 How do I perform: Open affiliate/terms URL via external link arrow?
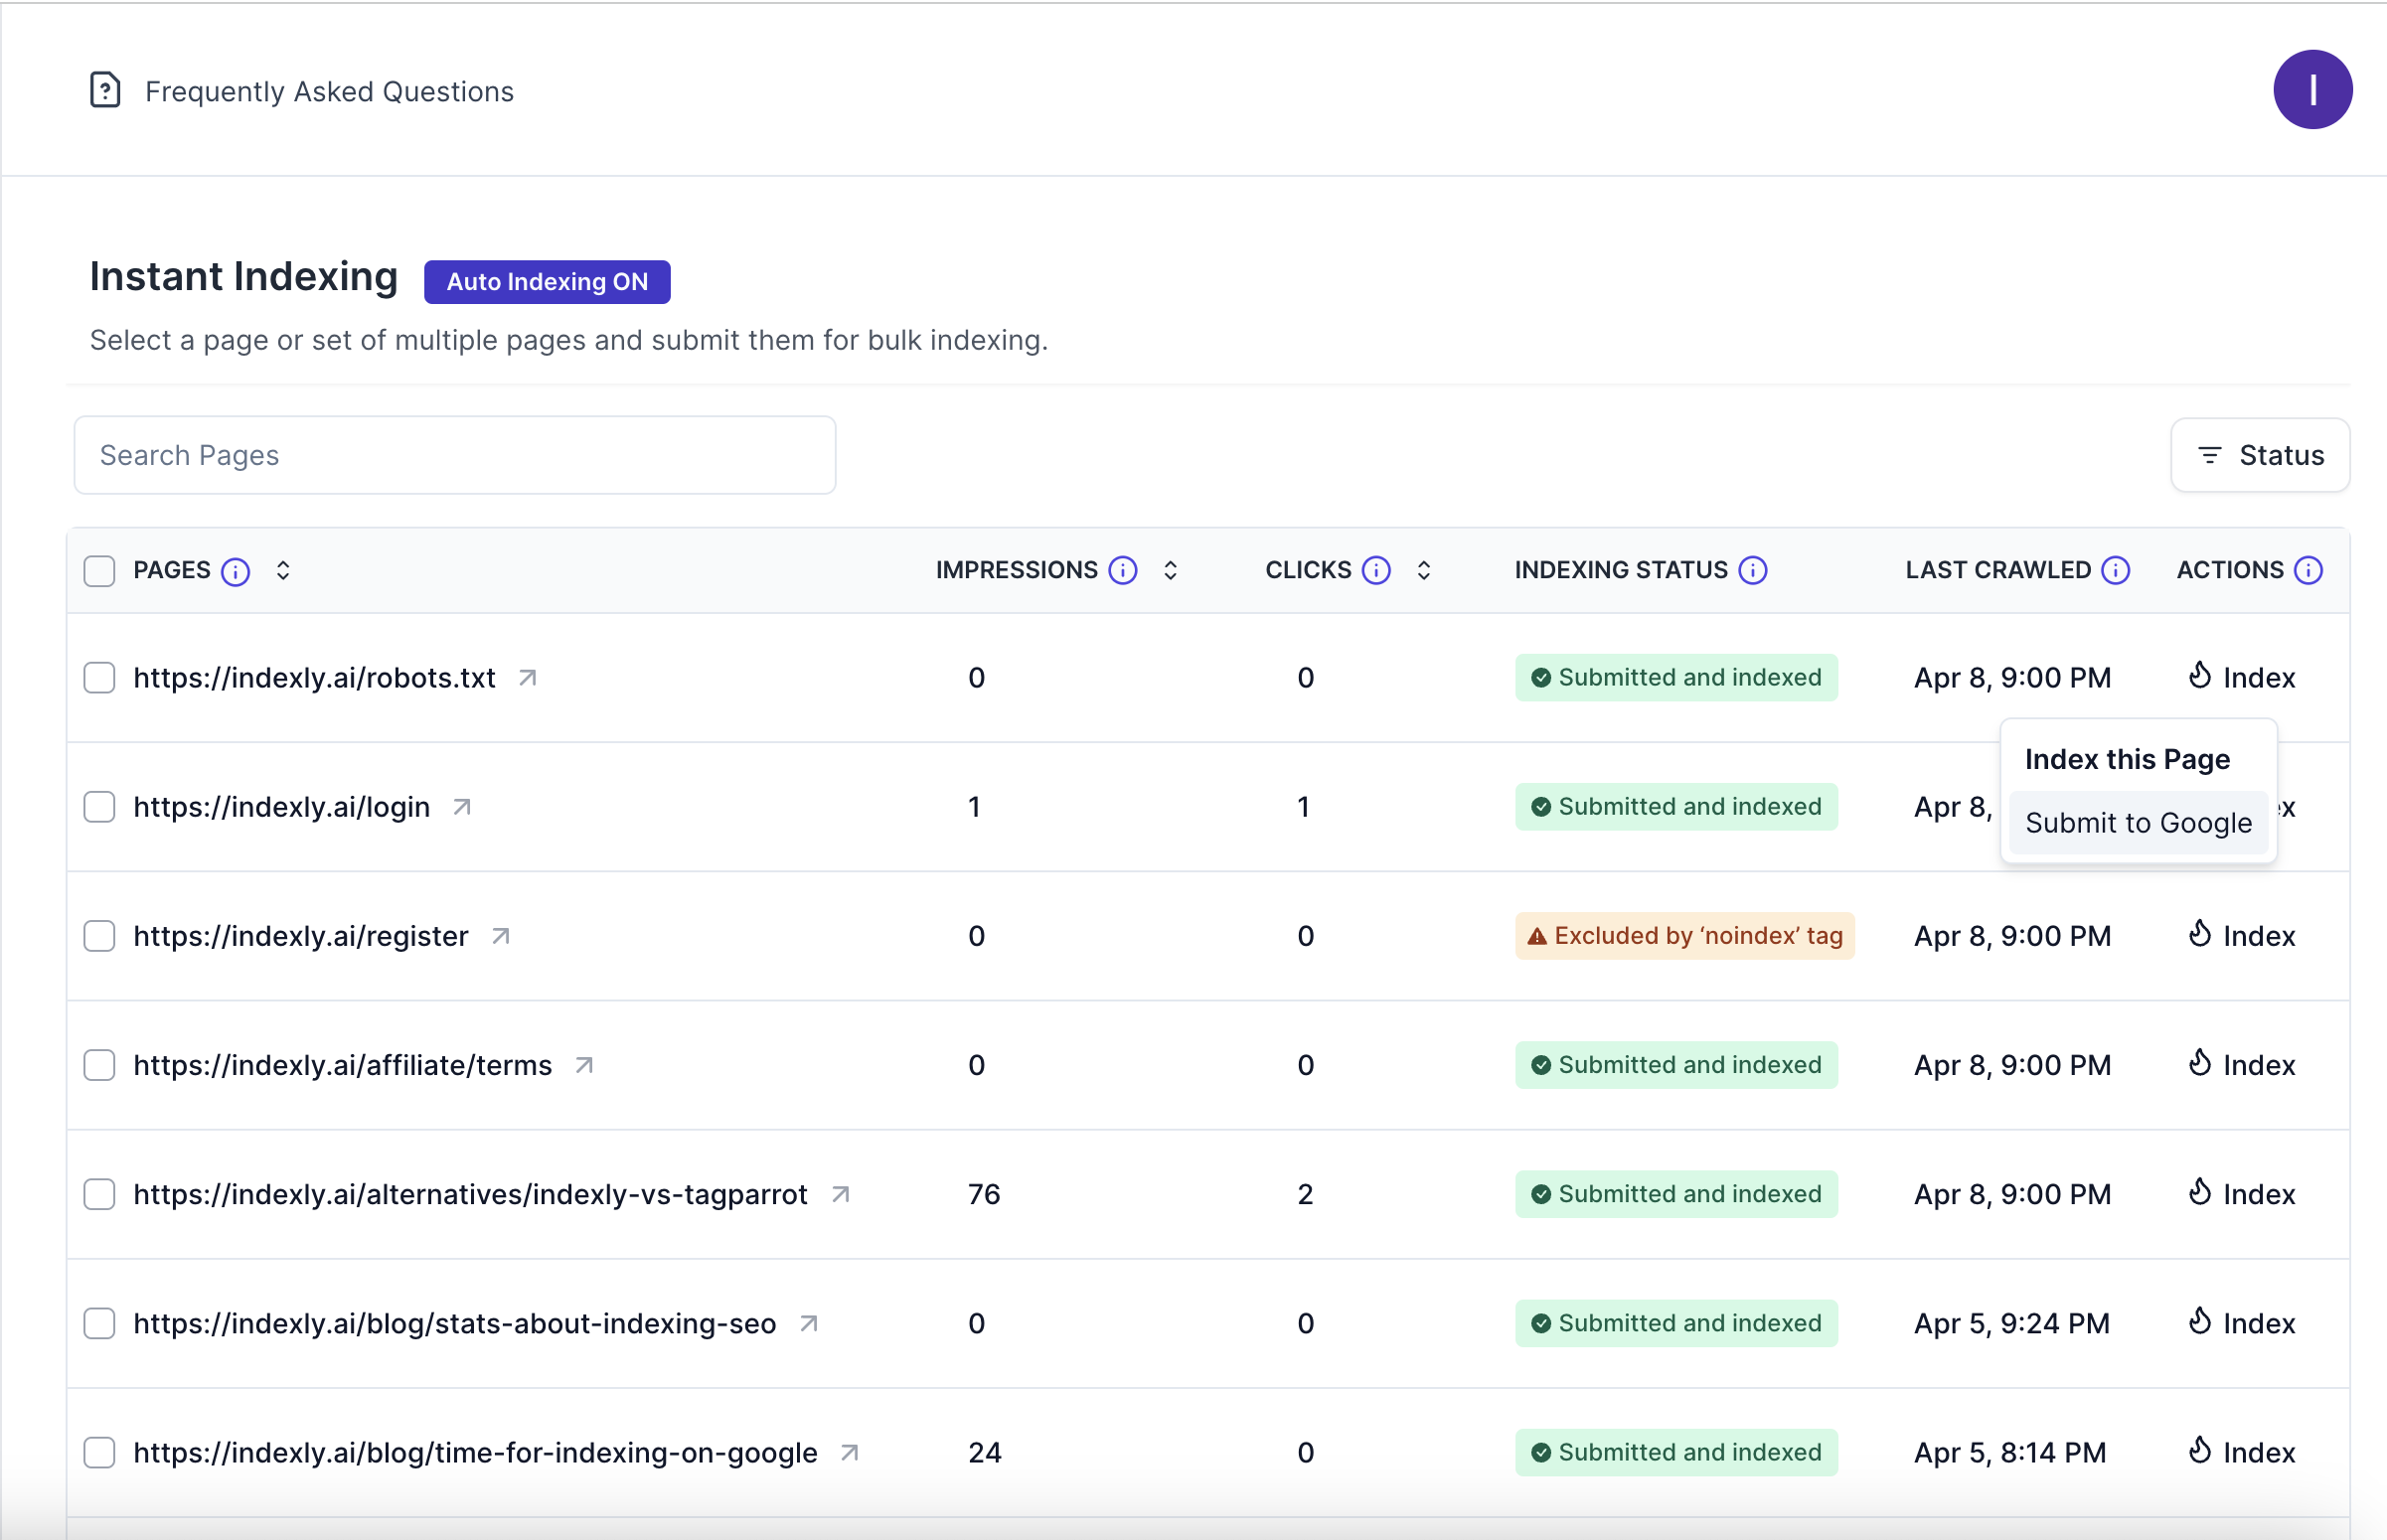point(585,1065)
